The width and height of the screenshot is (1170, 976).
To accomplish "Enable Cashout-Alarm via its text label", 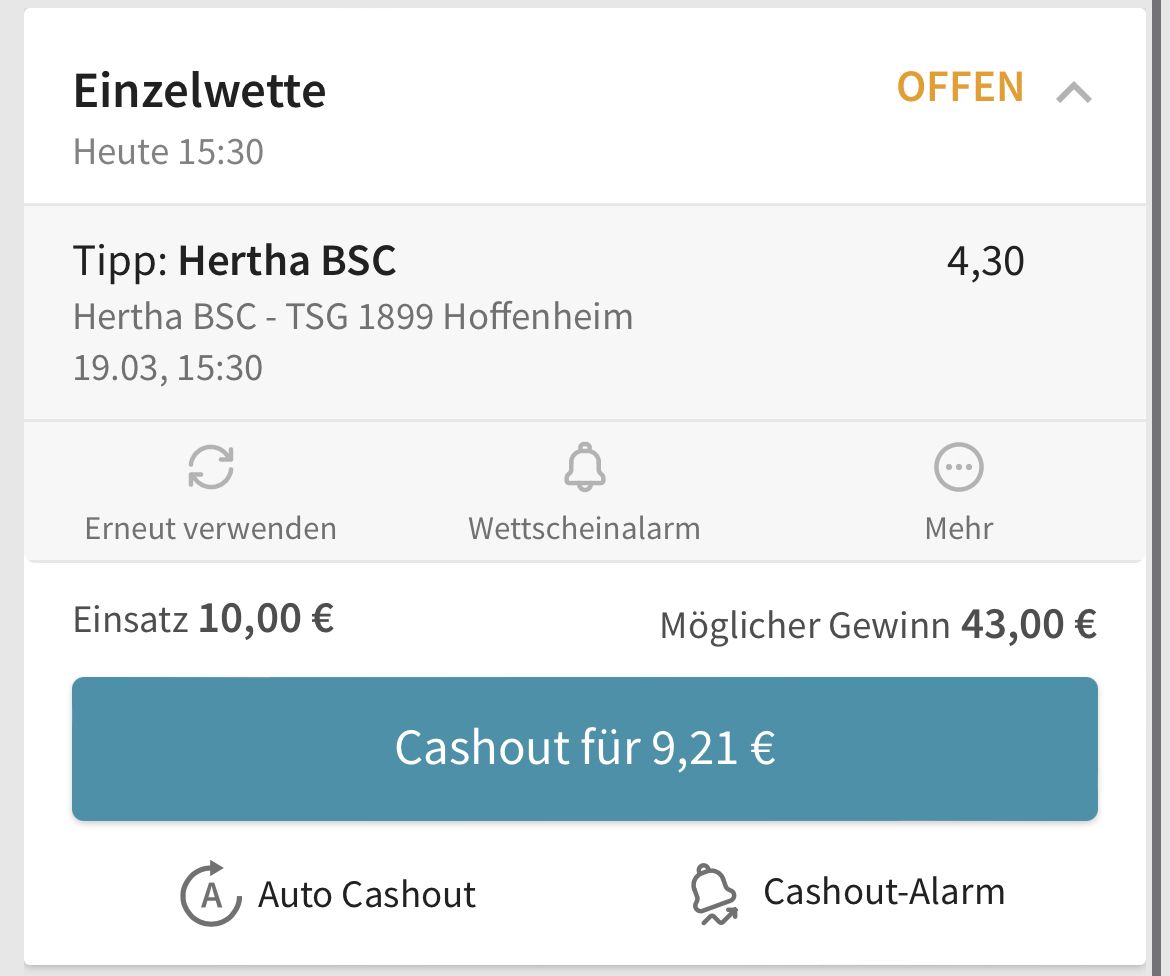I will [x=884, y=892].
